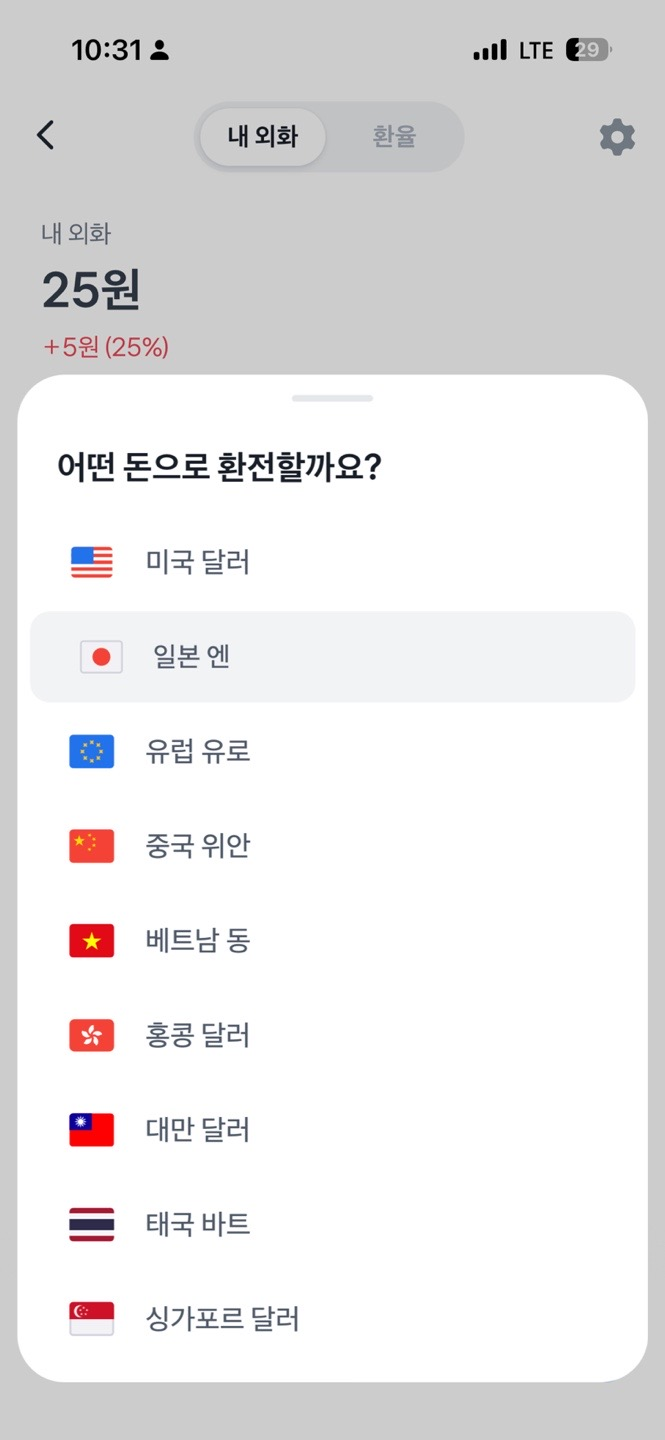The width and height of the screenshot is (665, 1440).
Task: Choose 일본 엔 from the list
Action: tap(192, 657)
